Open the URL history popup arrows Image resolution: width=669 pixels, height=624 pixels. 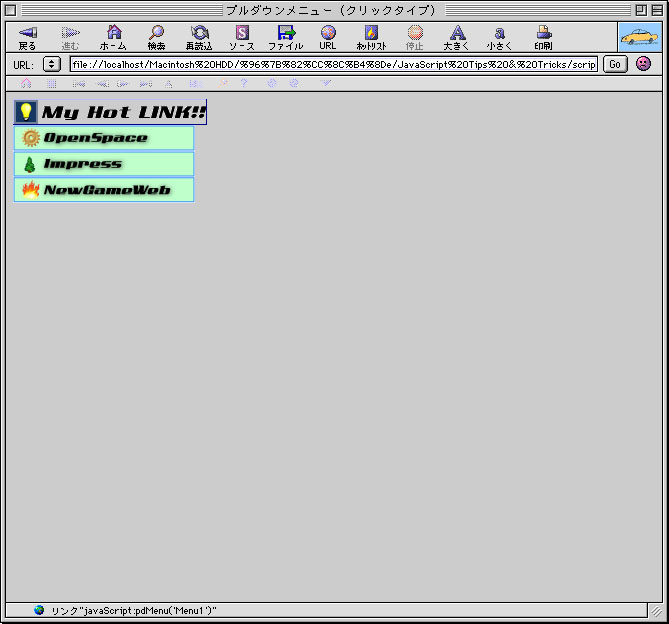point(52,64)
